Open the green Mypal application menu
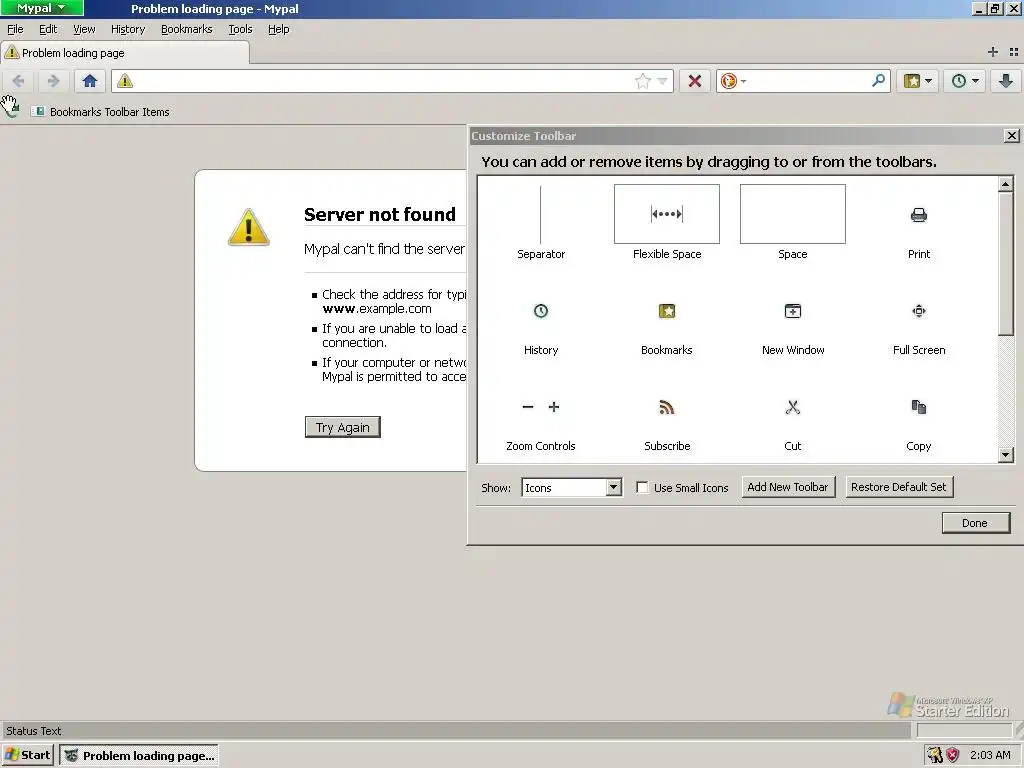 point(42,8)
